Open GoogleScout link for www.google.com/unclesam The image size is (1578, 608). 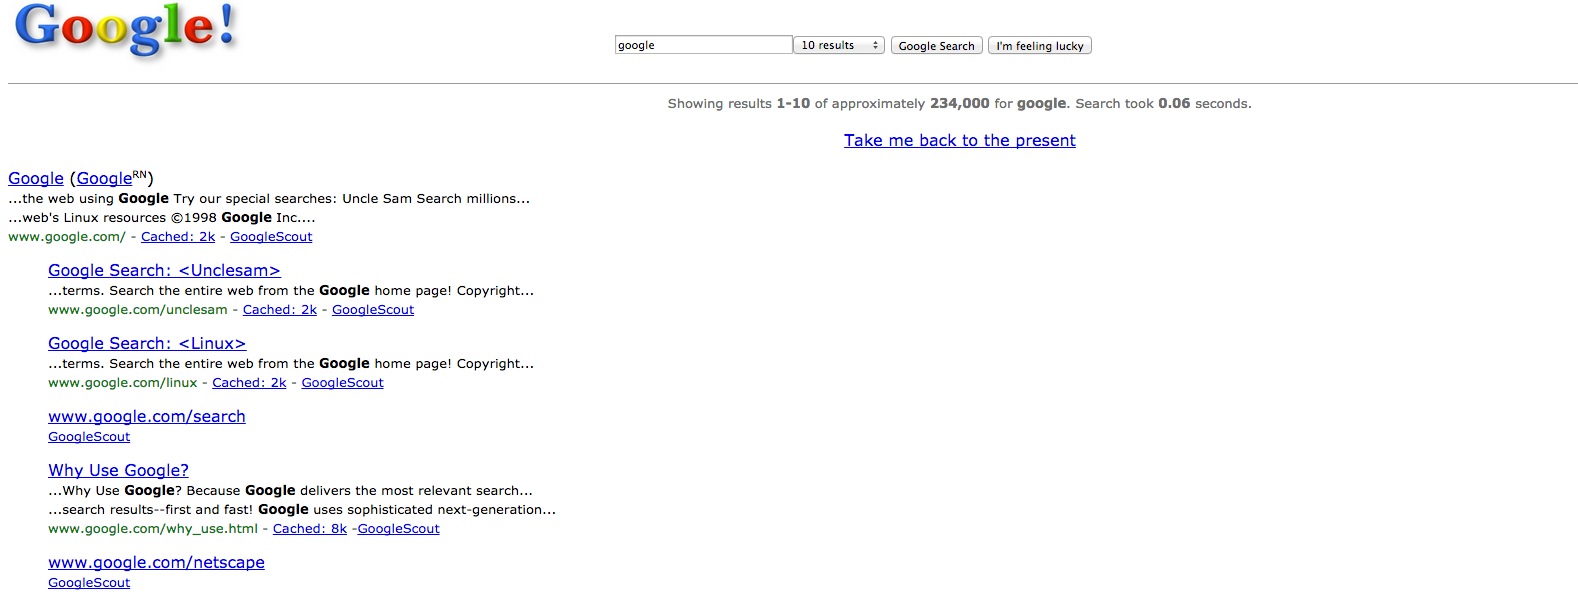point(373,310)
